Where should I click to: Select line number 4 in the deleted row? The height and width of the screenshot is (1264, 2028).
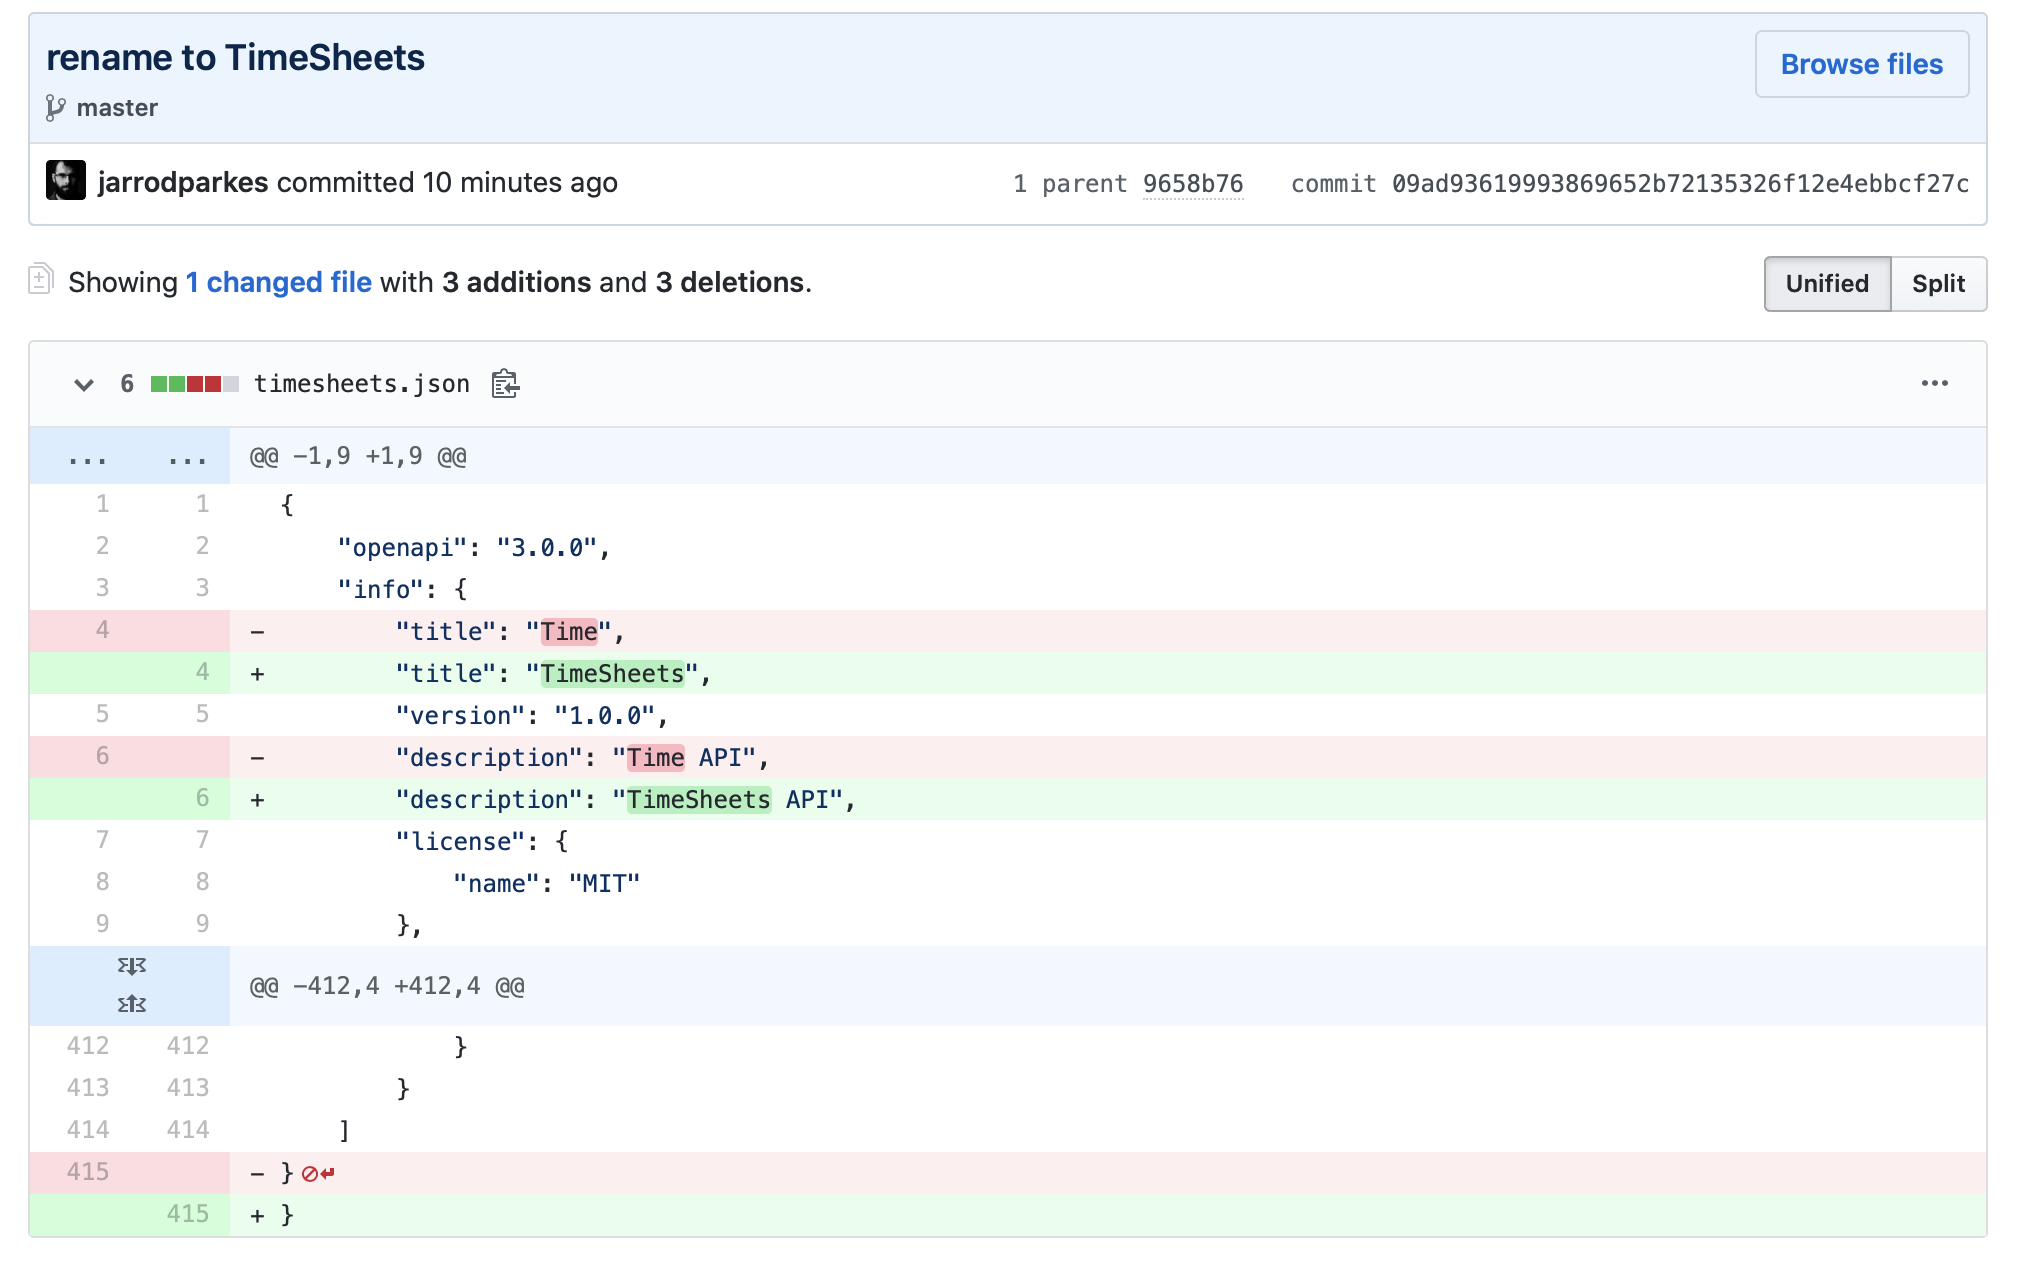pyautogui.click(x=102, y=630)
